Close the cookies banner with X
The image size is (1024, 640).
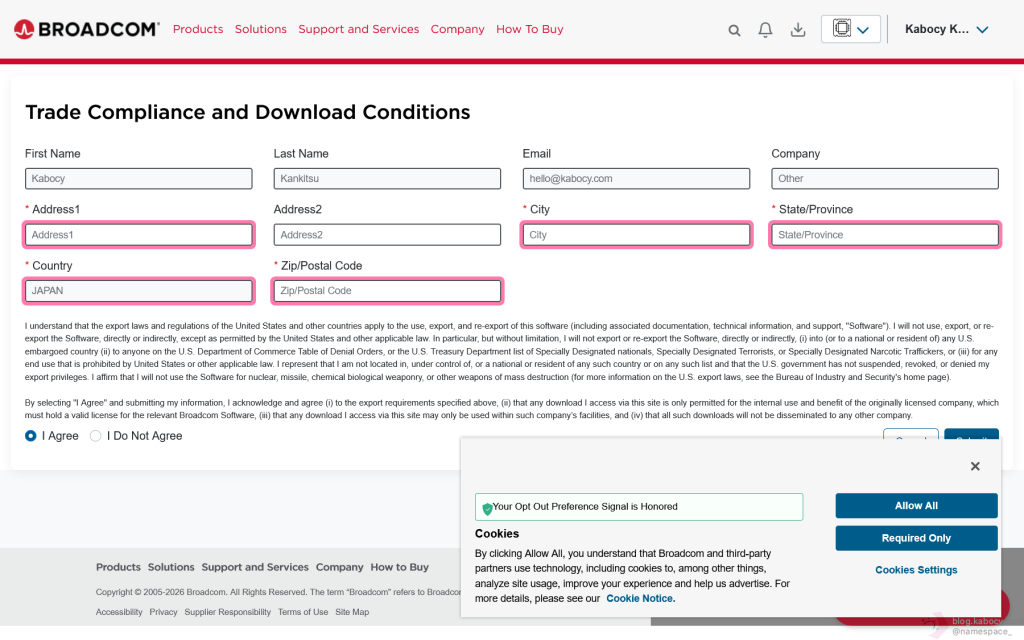[975, 466]
